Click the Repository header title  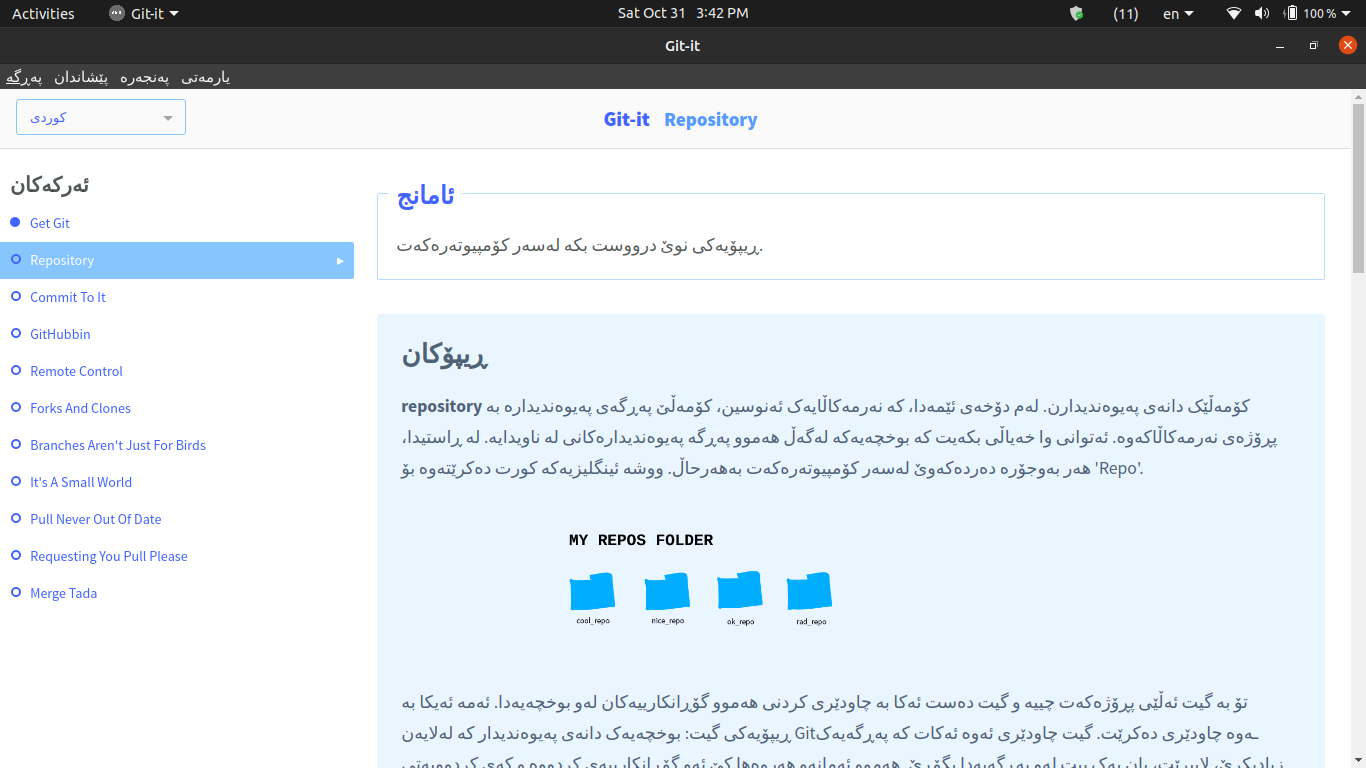(x=711, y=119)
